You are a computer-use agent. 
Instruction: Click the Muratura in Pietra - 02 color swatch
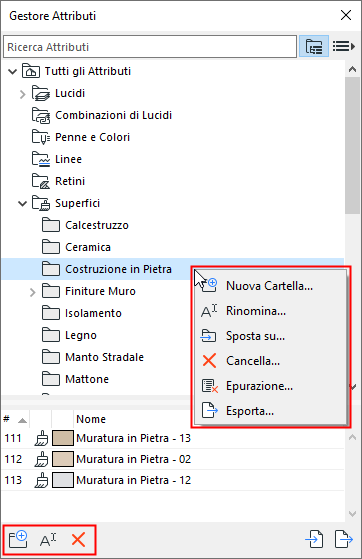coord(63,459)
